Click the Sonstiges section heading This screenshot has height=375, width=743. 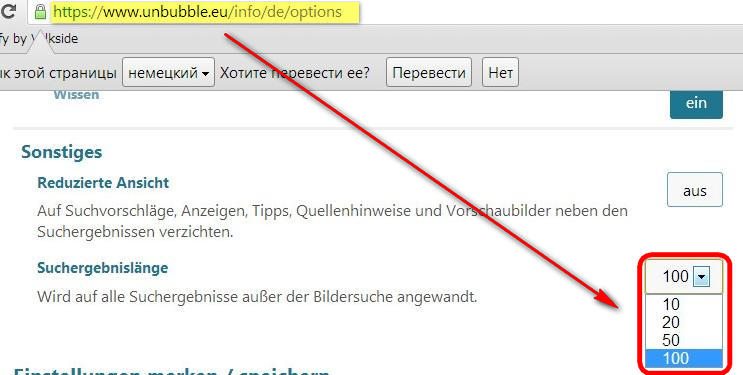[x=62, y=153]
